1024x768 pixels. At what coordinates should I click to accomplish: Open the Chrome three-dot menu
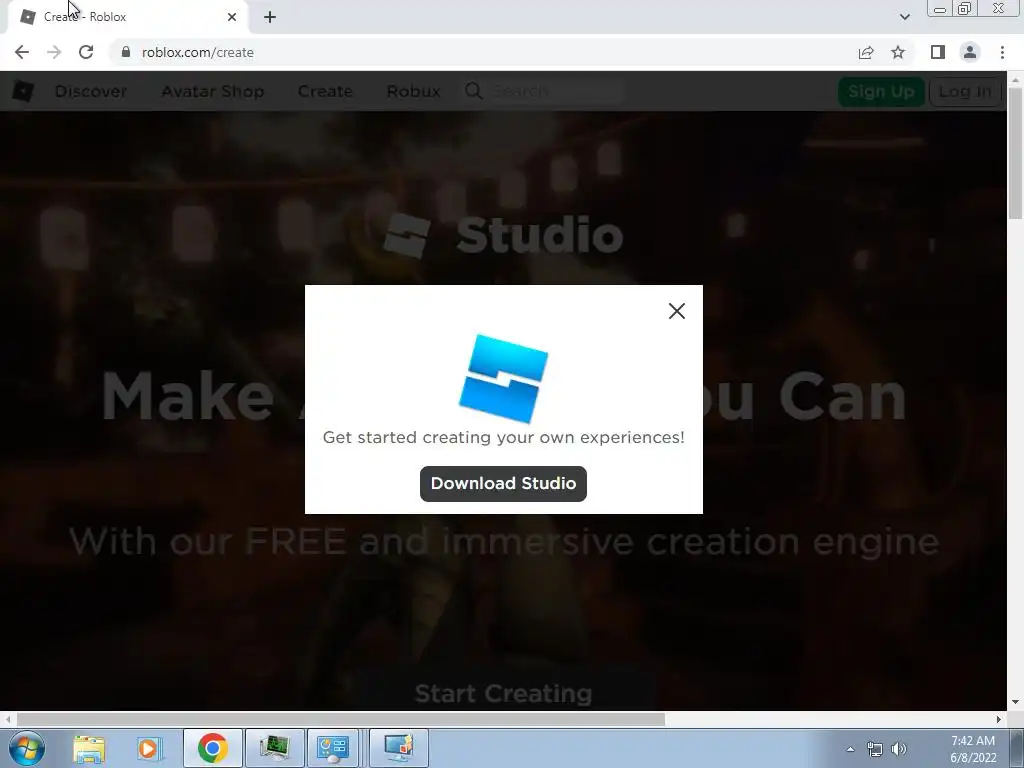tap(1002, 52)
